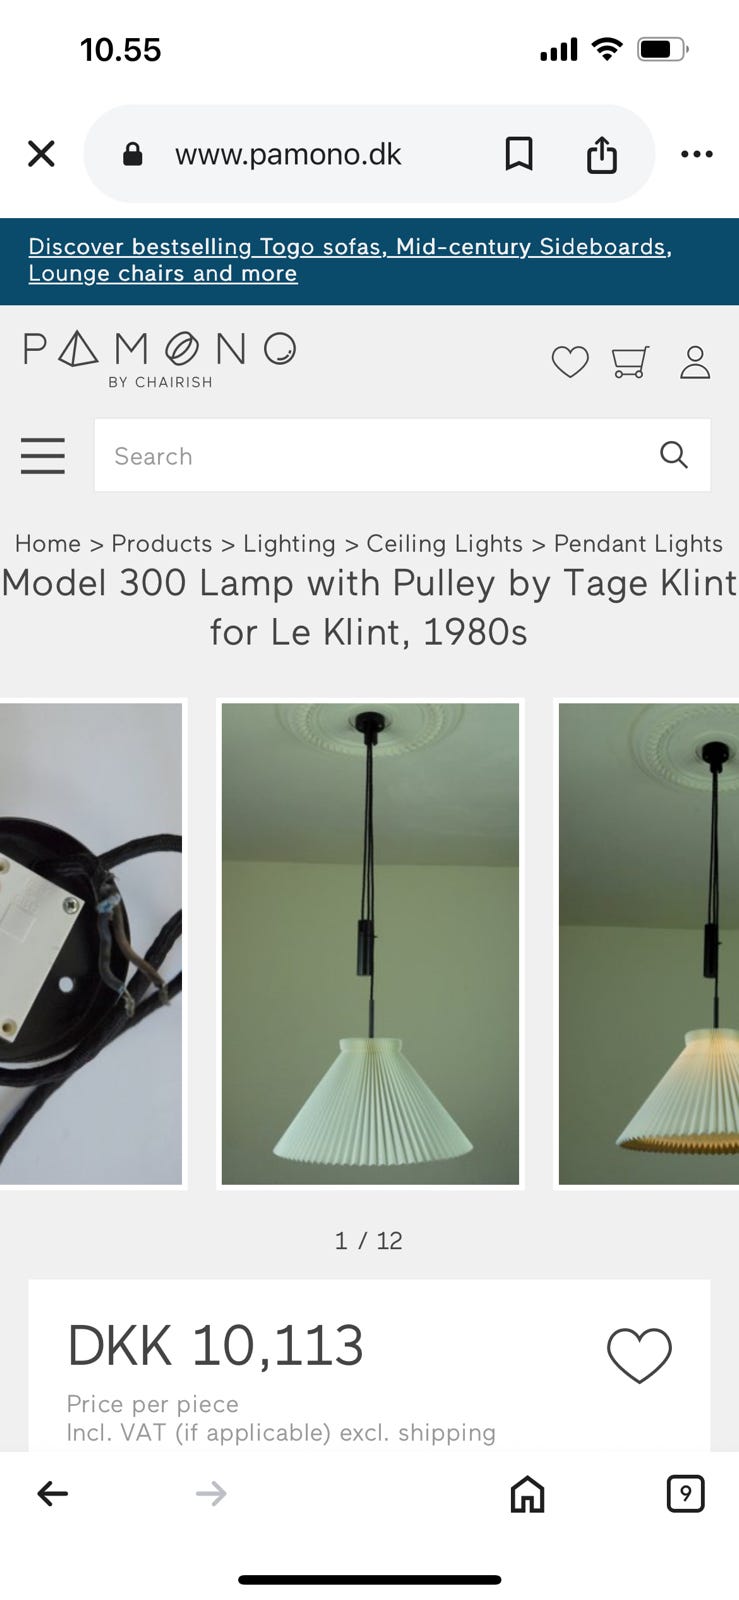Tap the magnifying glass search icon

pos(674,456)
